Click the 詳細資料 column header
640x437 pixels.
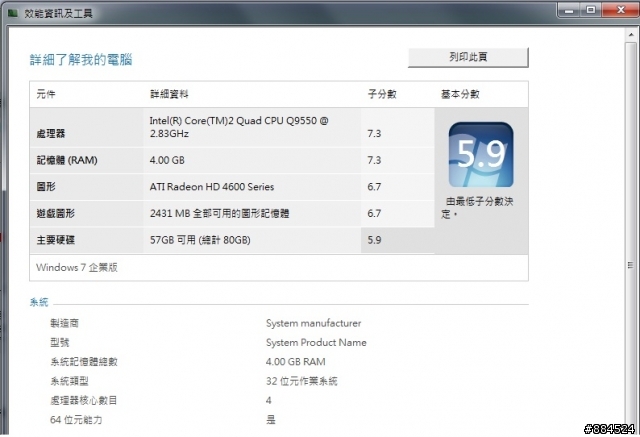[169, 94]
